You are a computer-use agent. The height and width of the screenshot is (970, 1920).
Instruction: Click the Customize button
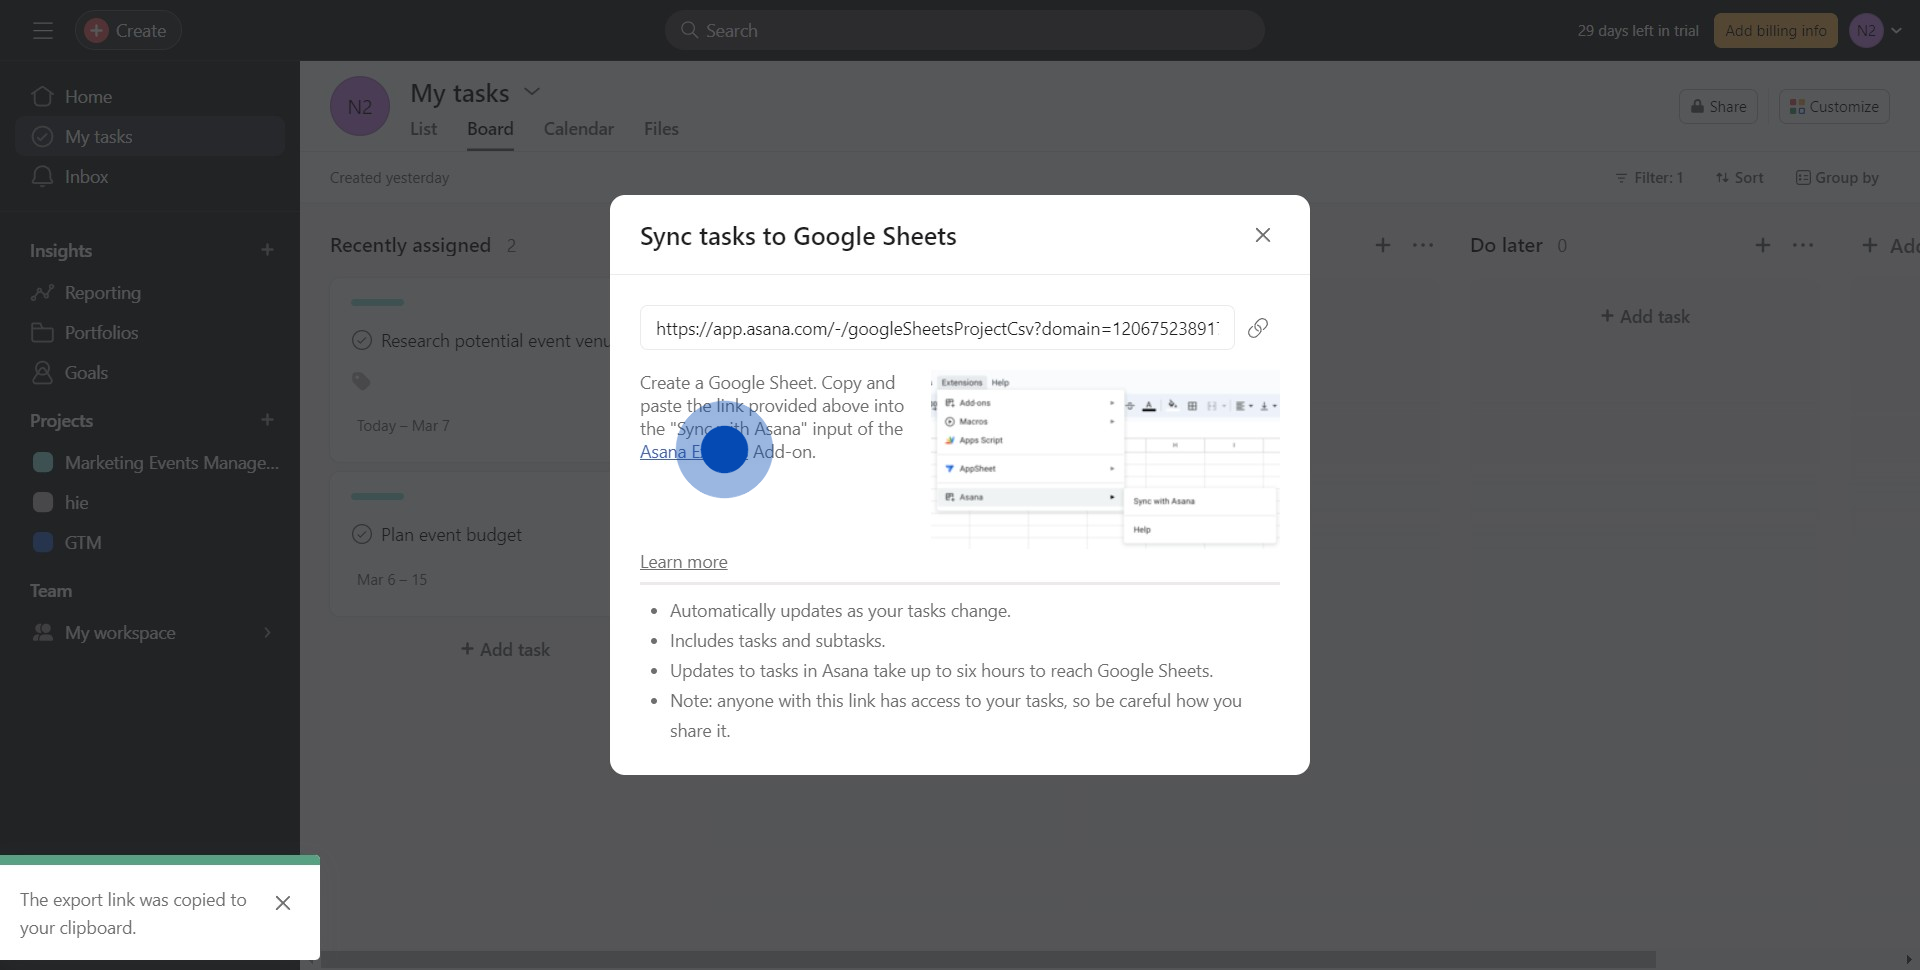(x=1834, y=107)
